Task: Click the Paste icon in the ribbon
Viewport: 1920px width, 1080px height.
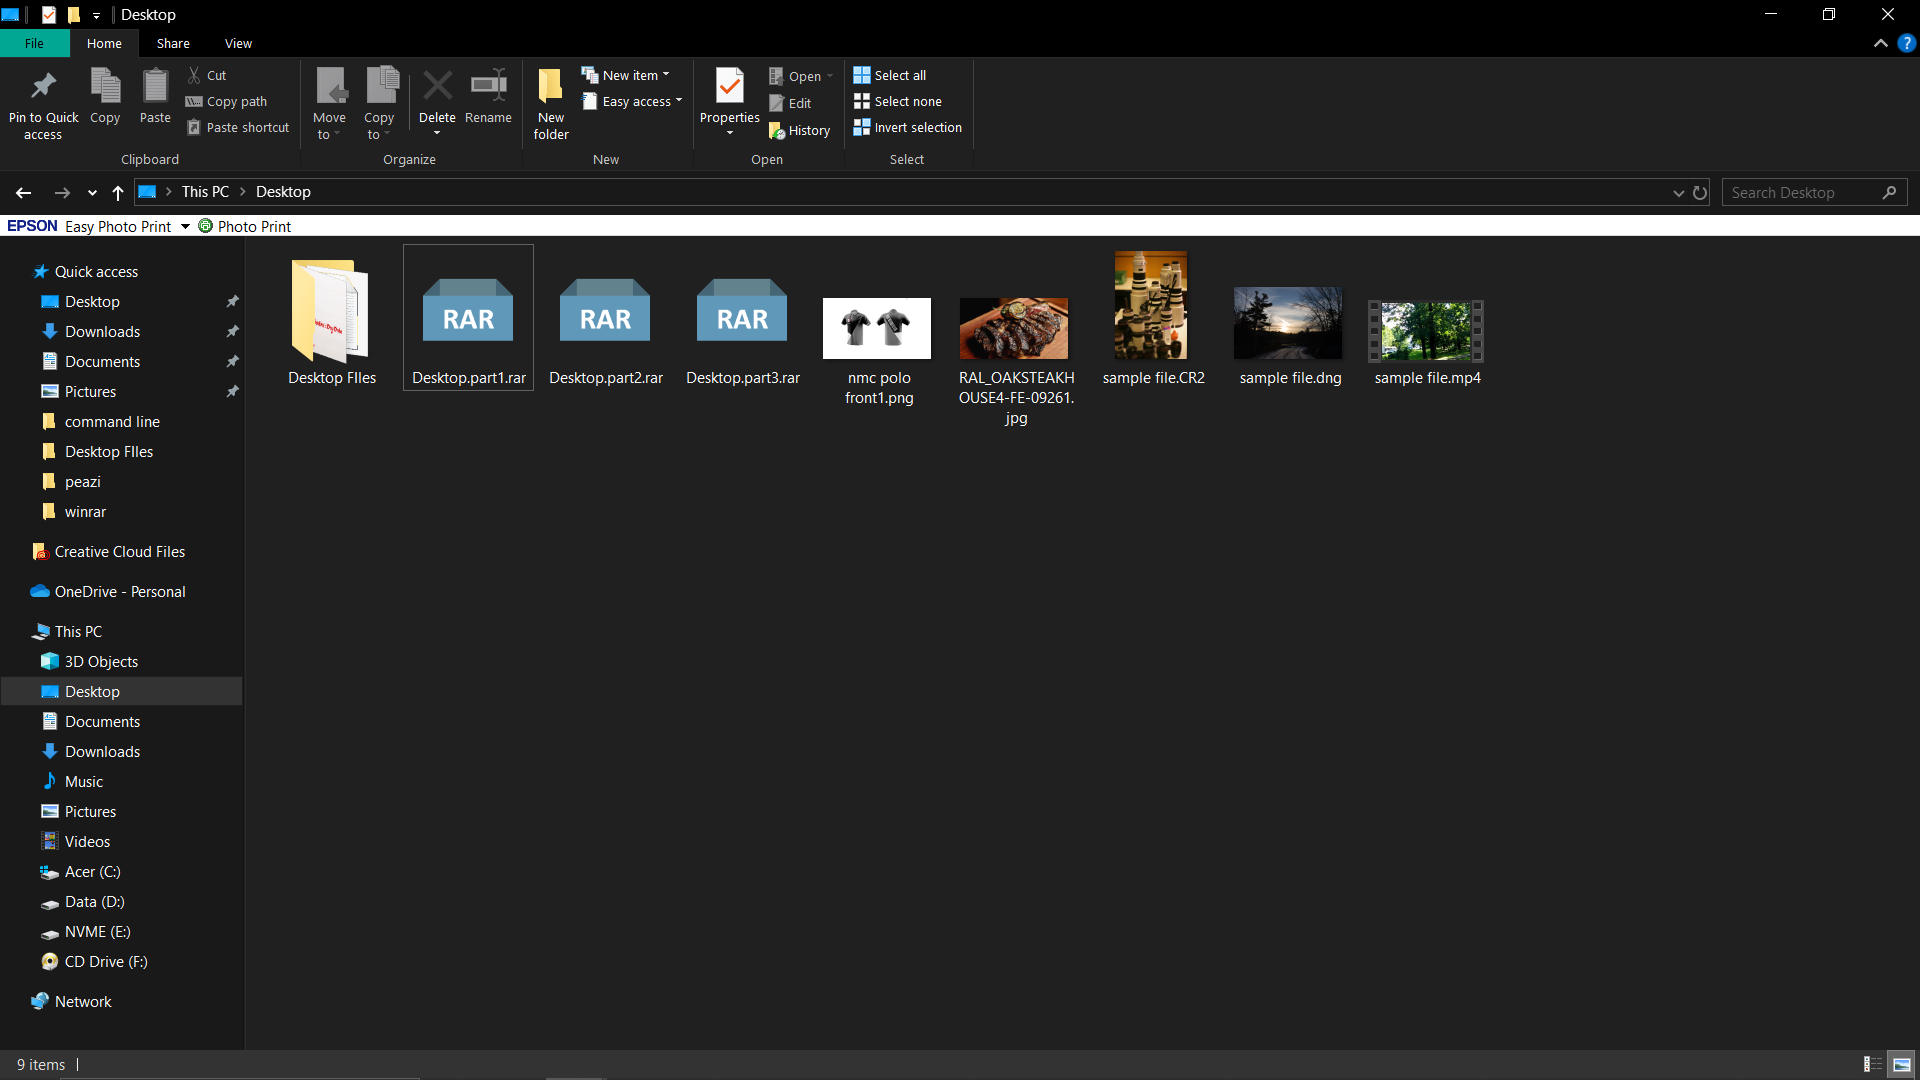Action: [155, 88]
